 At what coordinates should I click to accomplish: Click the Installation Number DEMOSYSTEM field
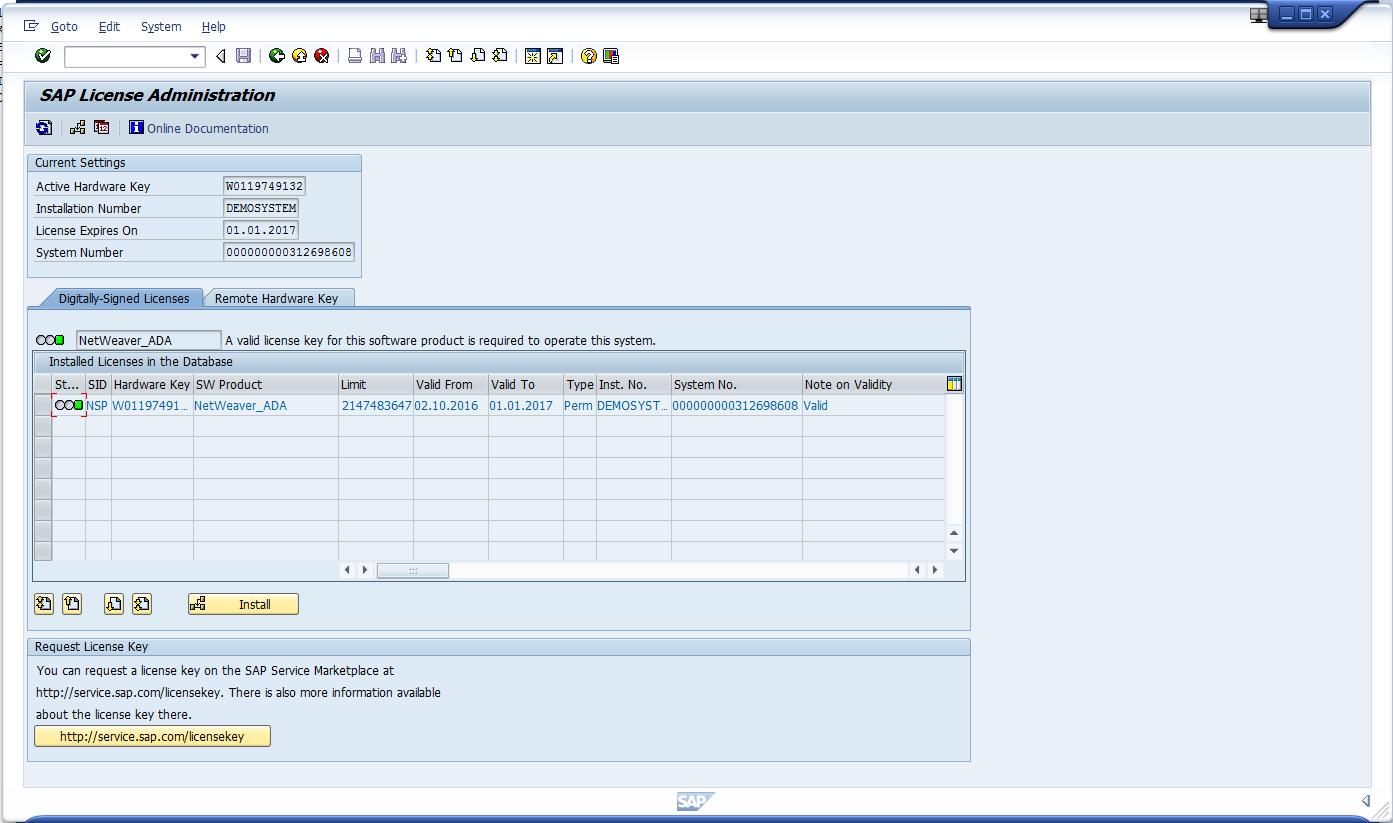(x=261, y=208)
